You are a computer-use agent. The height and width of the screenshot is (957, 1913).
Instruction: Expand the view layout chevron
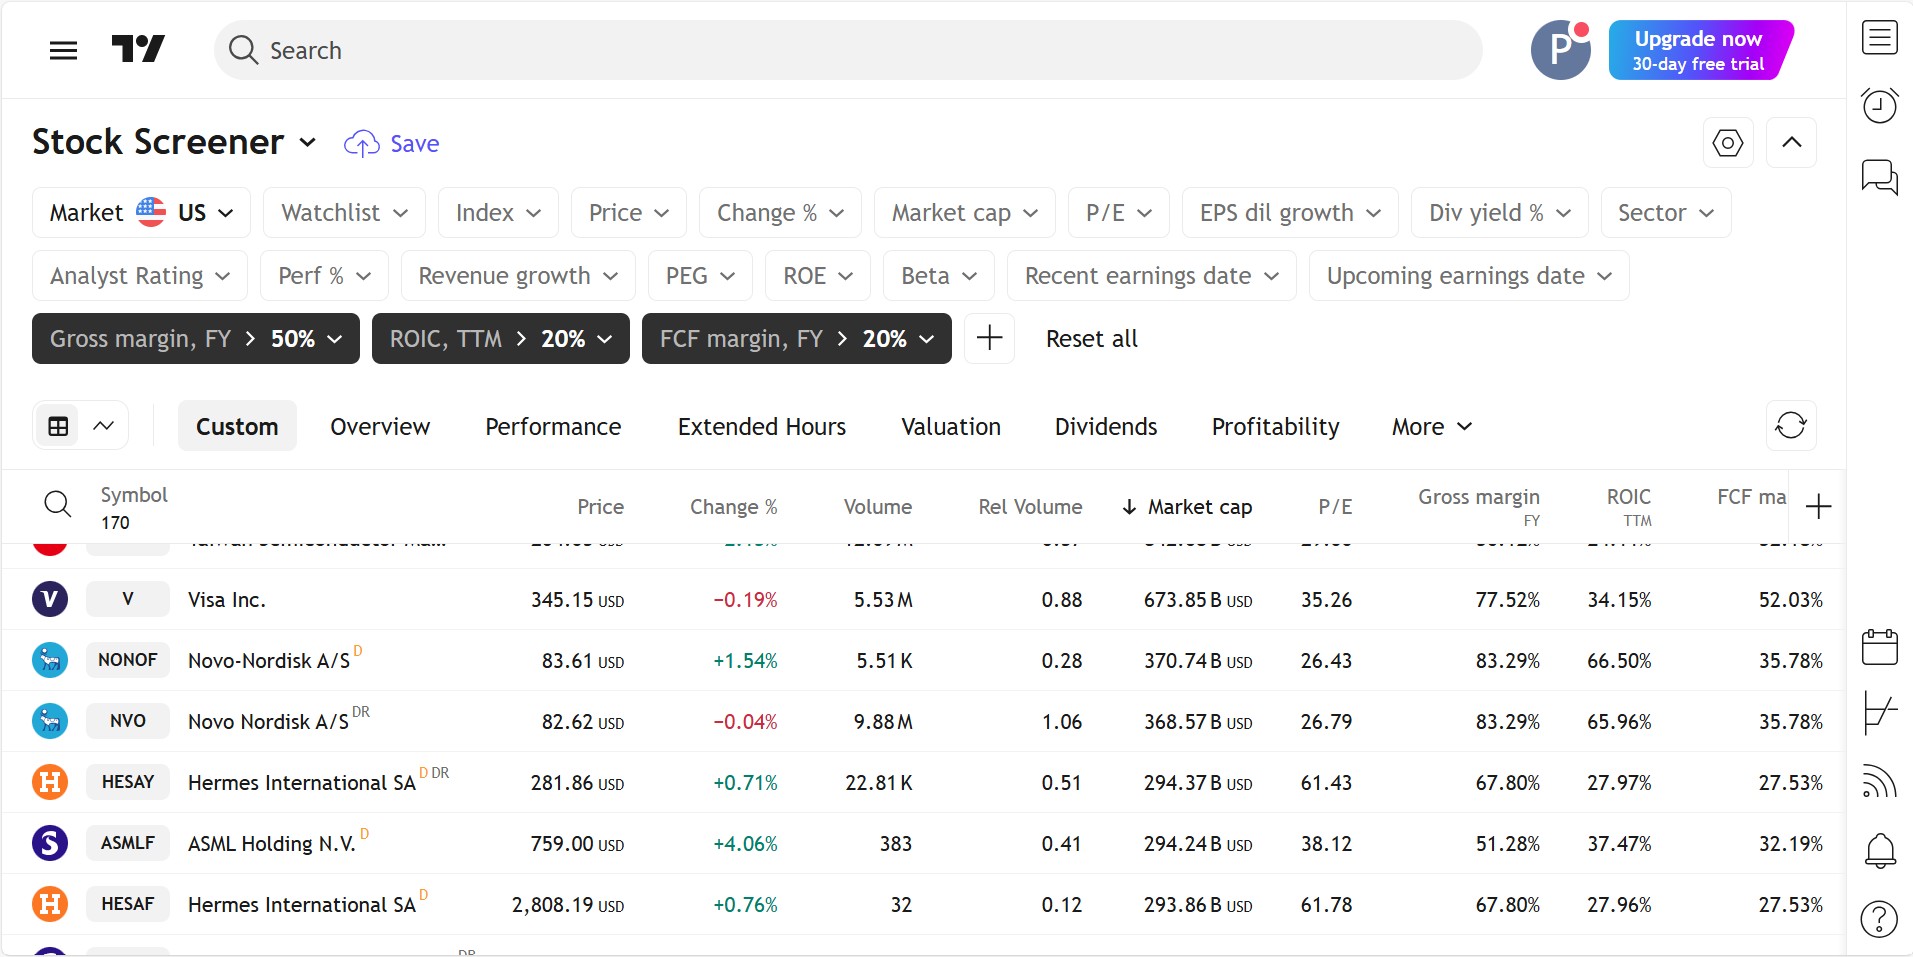pos(104,426)
